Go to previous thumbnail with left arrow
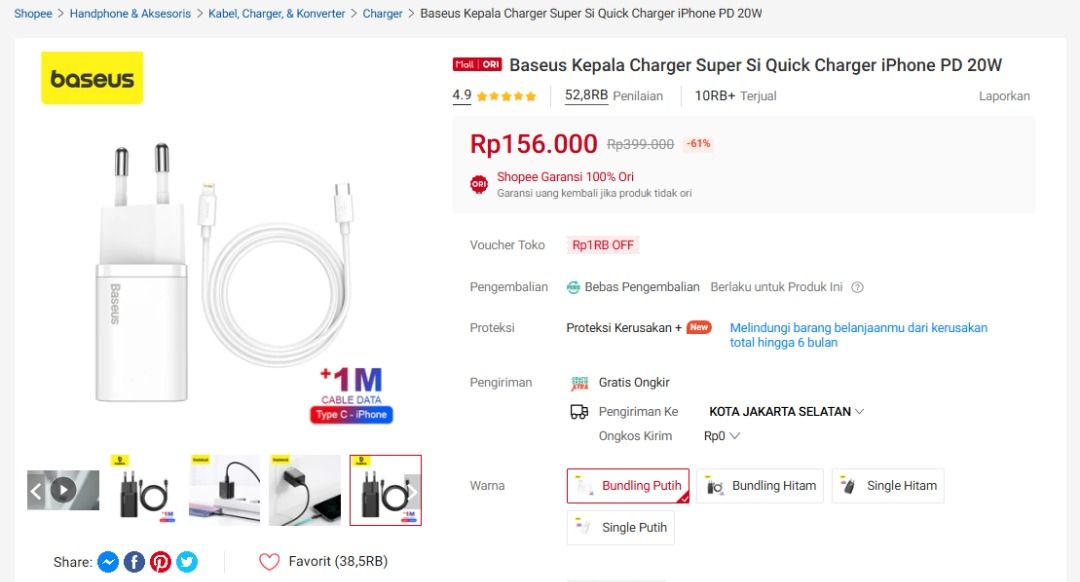The image size is (1080, 582). [36, 490]
